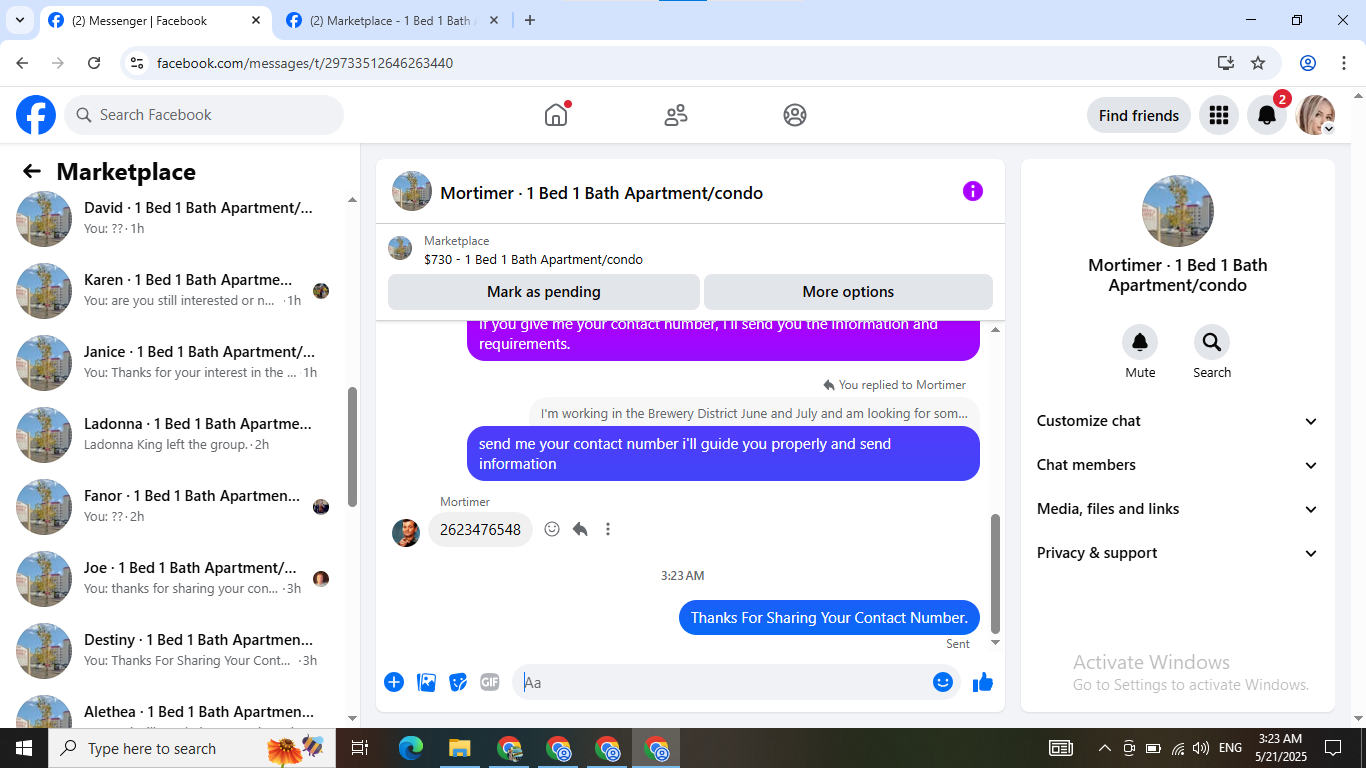The image size is (1366, 768).
Task: Click the chat messages scrollbar
Action: pyautogui.click(x=995, y=573)
